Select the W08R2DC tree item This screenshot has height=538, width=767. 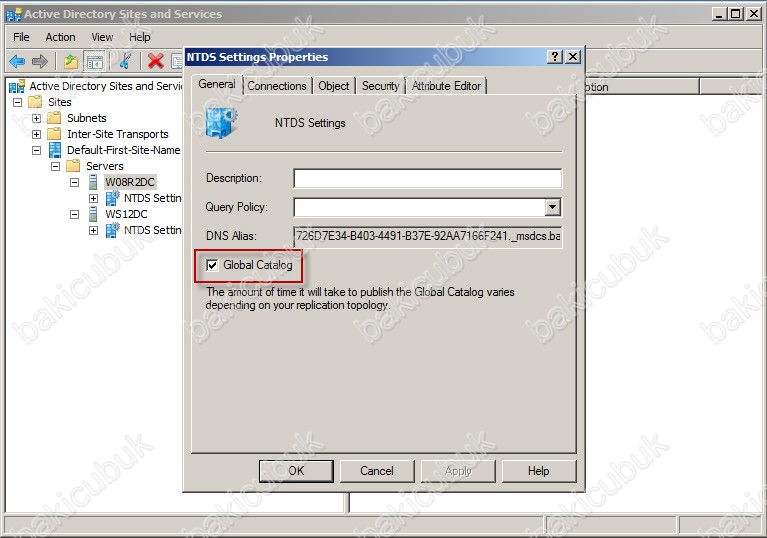130,182
